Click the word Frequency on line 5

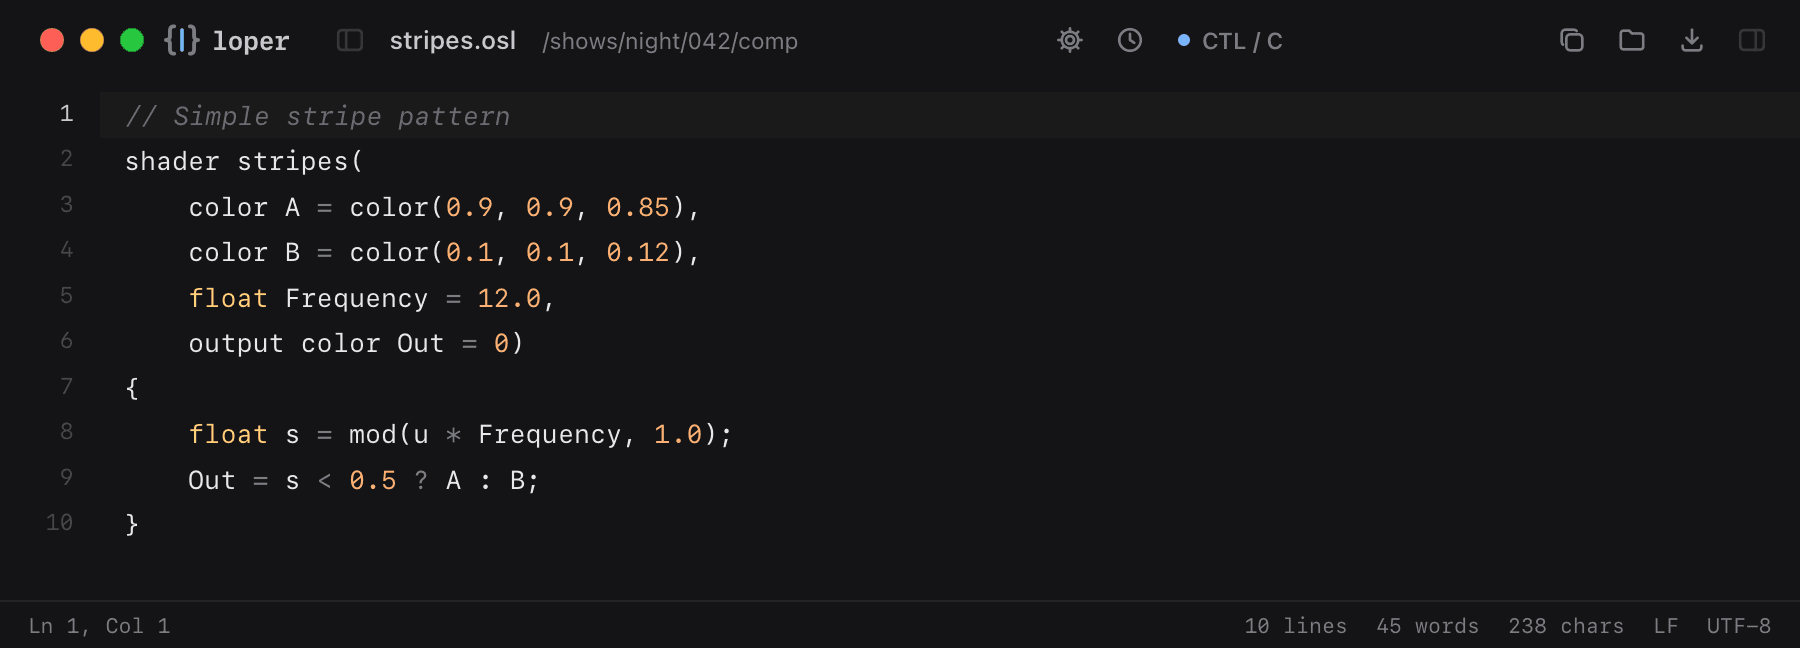tap(357, 298)
